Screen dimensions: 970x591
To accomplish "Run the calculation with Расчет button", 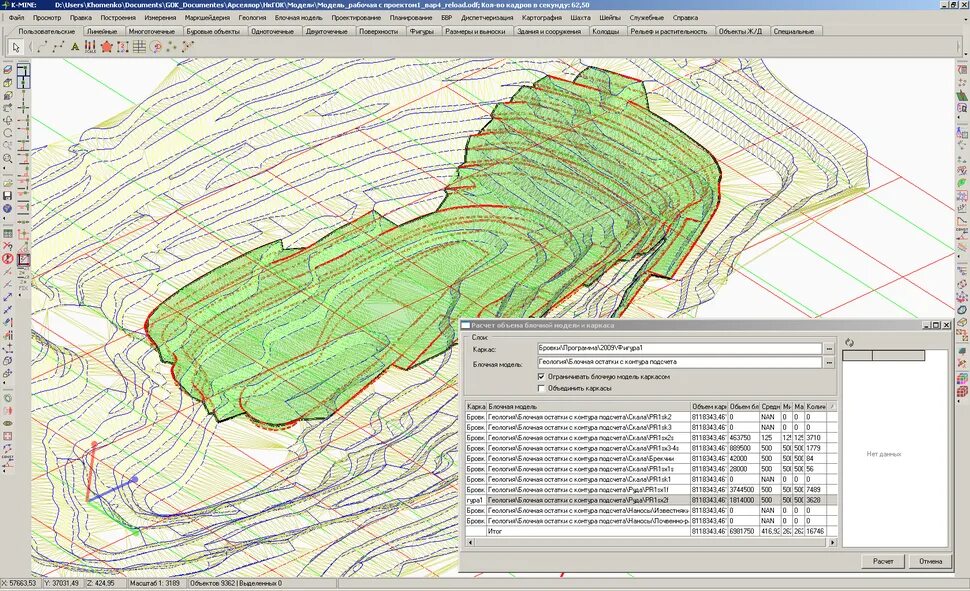I will click(883, 561).
